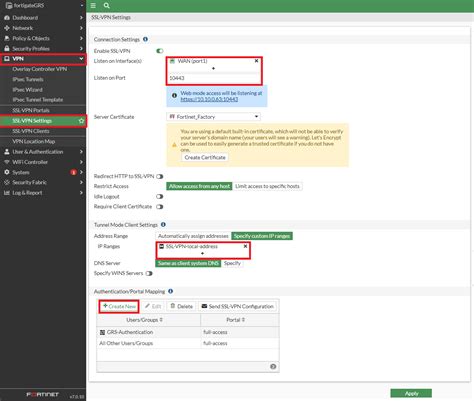Click the round icon at table bottom right

point(273,367)
